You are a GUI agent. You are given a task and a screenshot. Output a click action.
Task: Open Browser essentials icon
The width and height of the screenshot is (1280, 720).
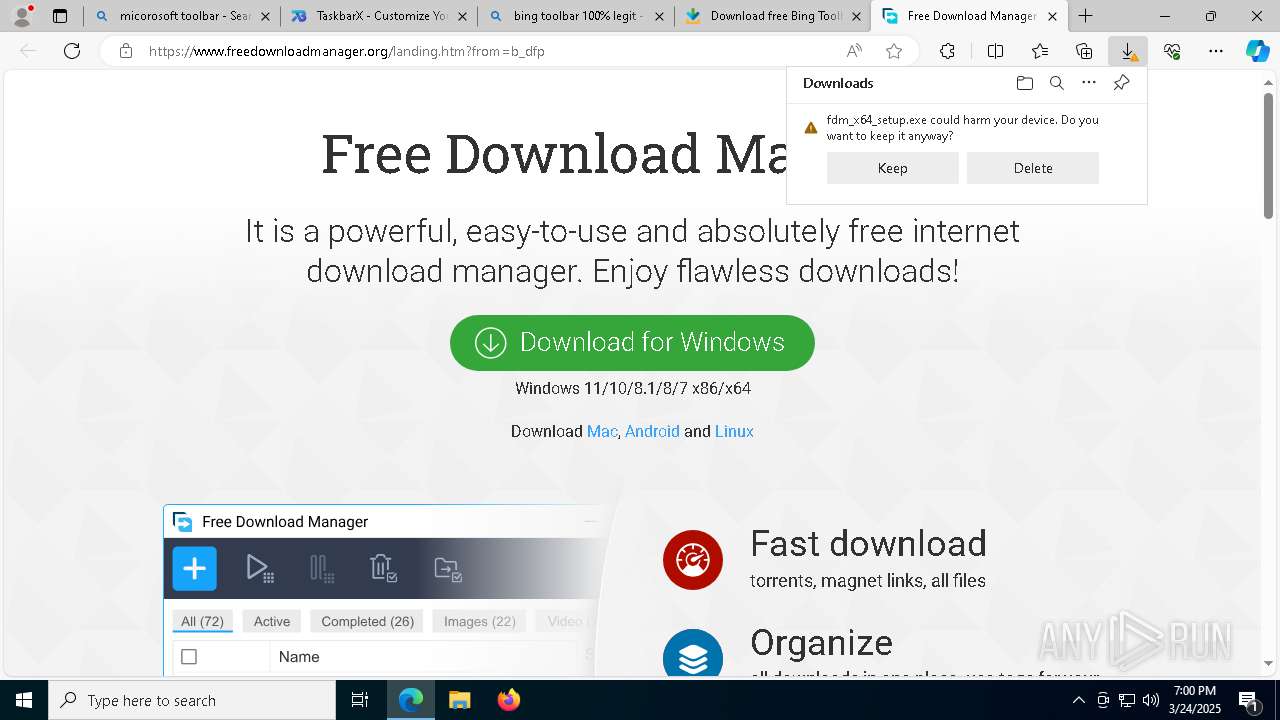[x=1172, y=51]
